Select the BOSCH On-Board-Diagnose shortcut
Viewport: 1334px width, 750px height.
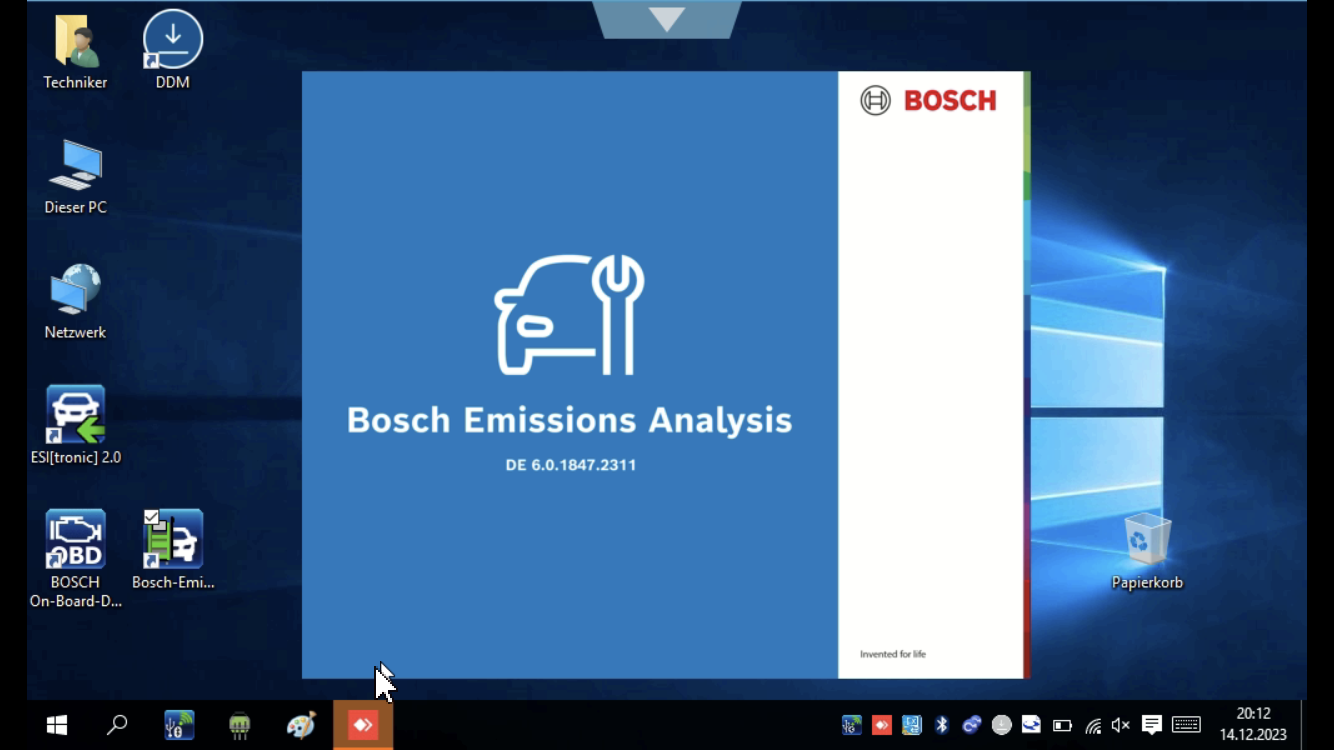(75, 559)
